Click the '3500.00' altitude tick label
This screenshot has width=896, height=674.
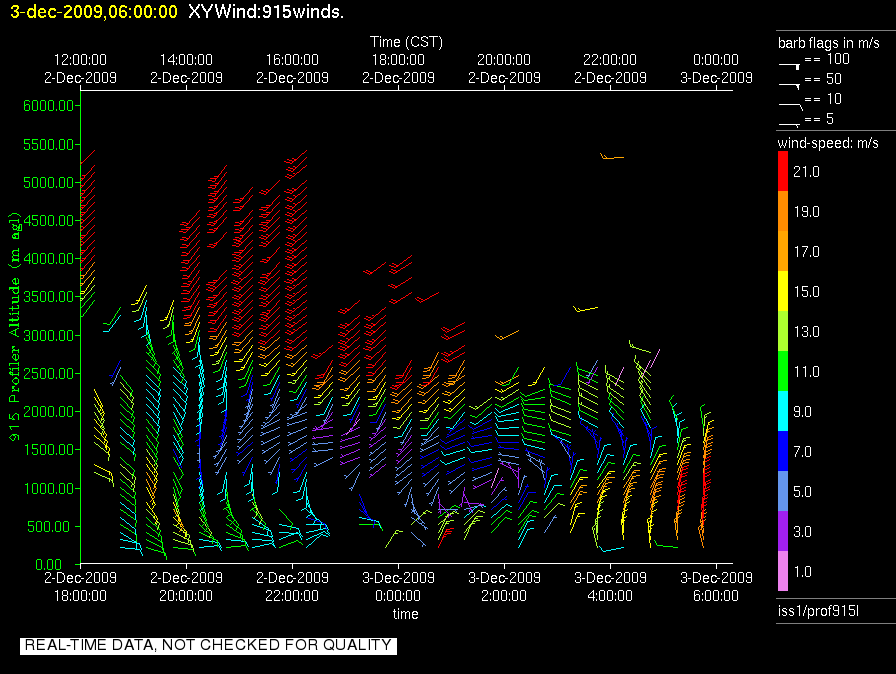coord(49,296)
